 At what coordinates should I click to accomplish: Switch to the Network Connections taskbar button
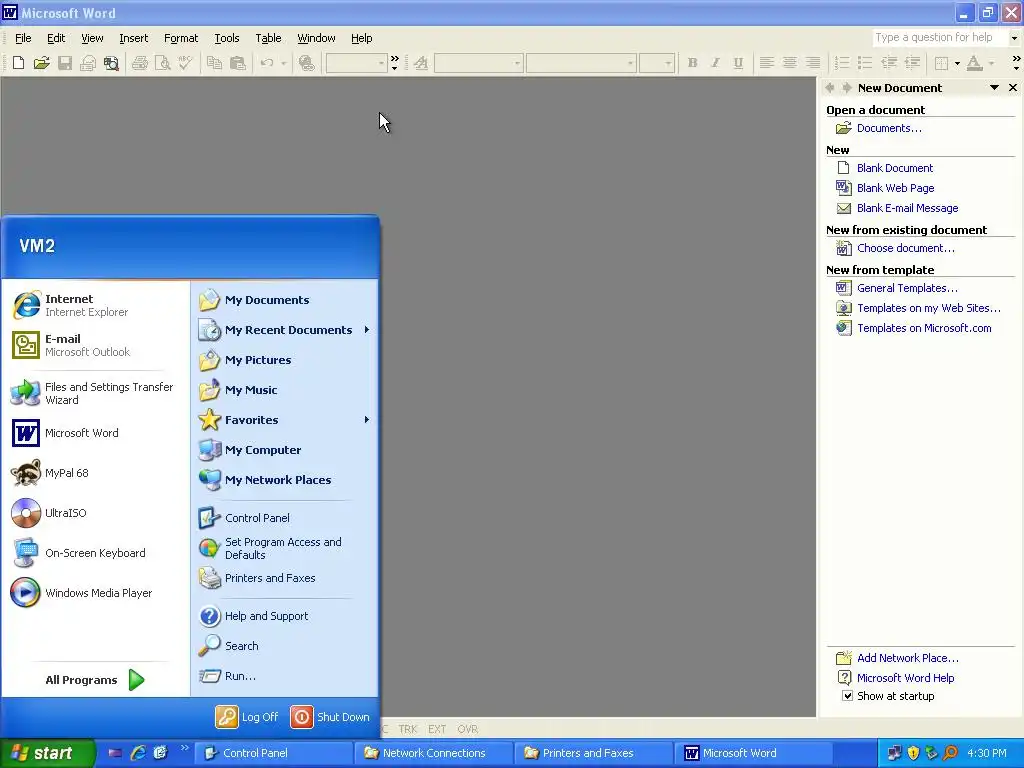pyautogui.click(x=434, y=753)
